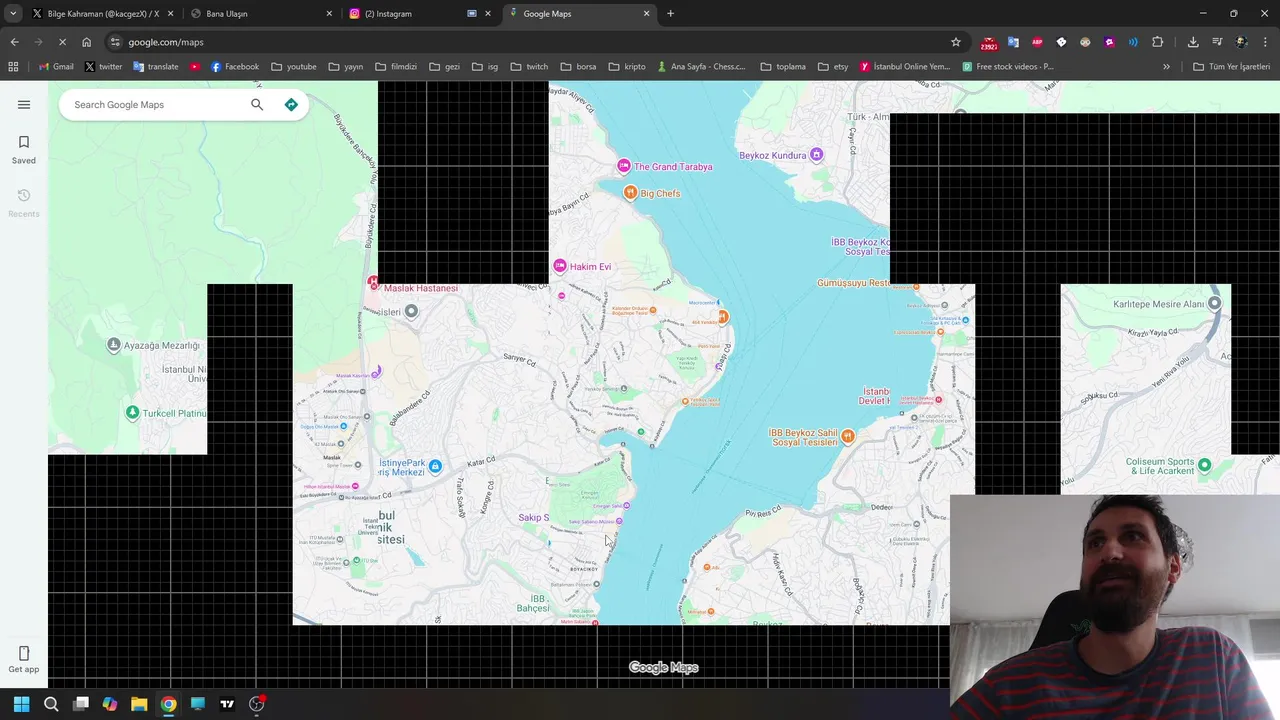Viewport: 1280px width, 720px height.
Task: Open the Recents panel
Action: click(x=24, y=202)
